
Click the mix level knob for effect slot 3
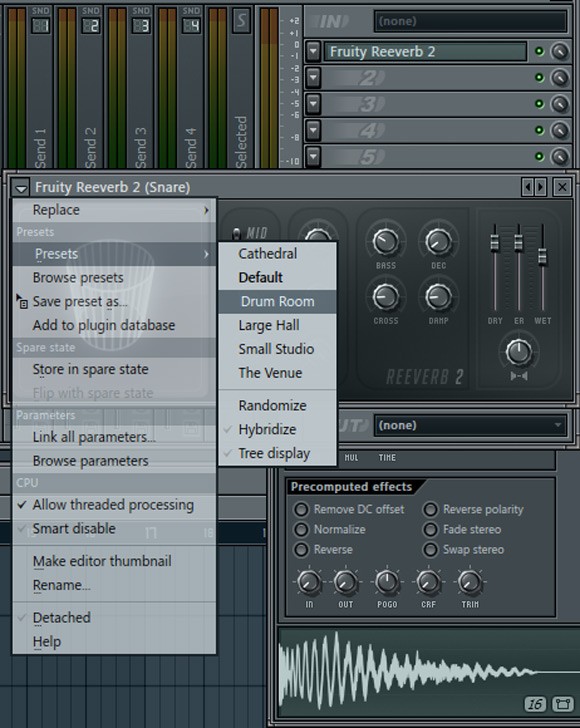click(560, 104)
